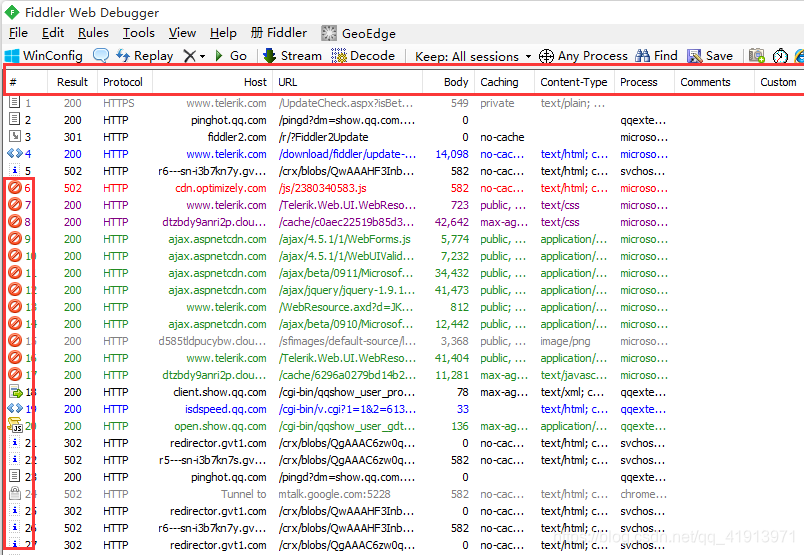Click the timer stopwatch icon
Viewport: 804px width, 555px height.
[x=780, y=55]
